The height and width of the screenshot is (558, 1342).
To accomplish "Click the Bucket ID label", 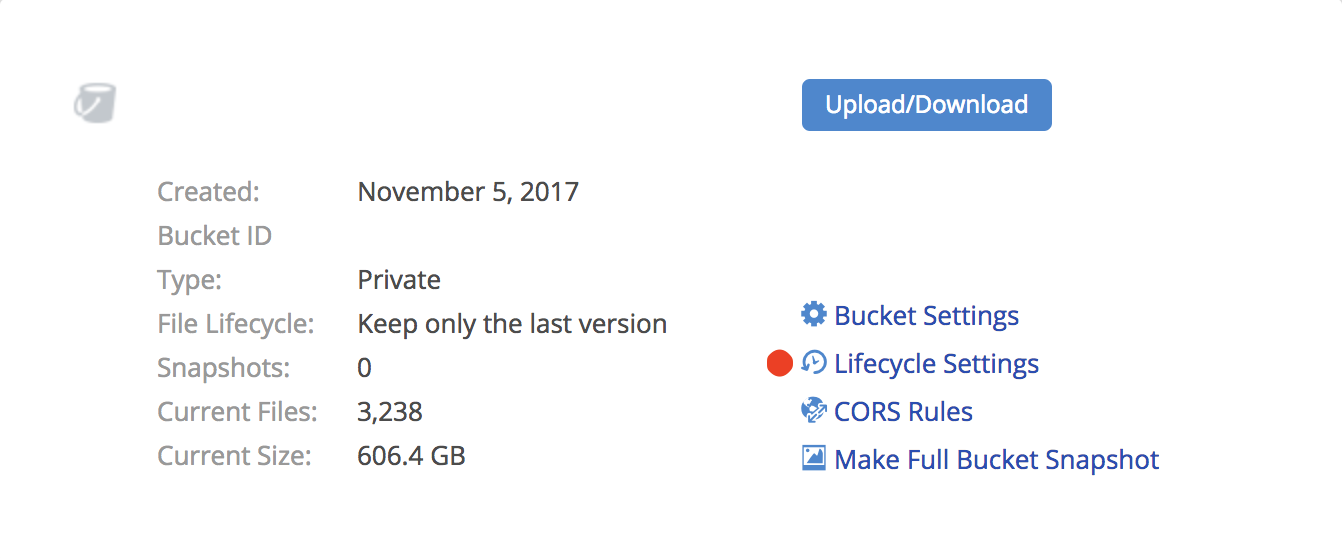I will 215,236.
